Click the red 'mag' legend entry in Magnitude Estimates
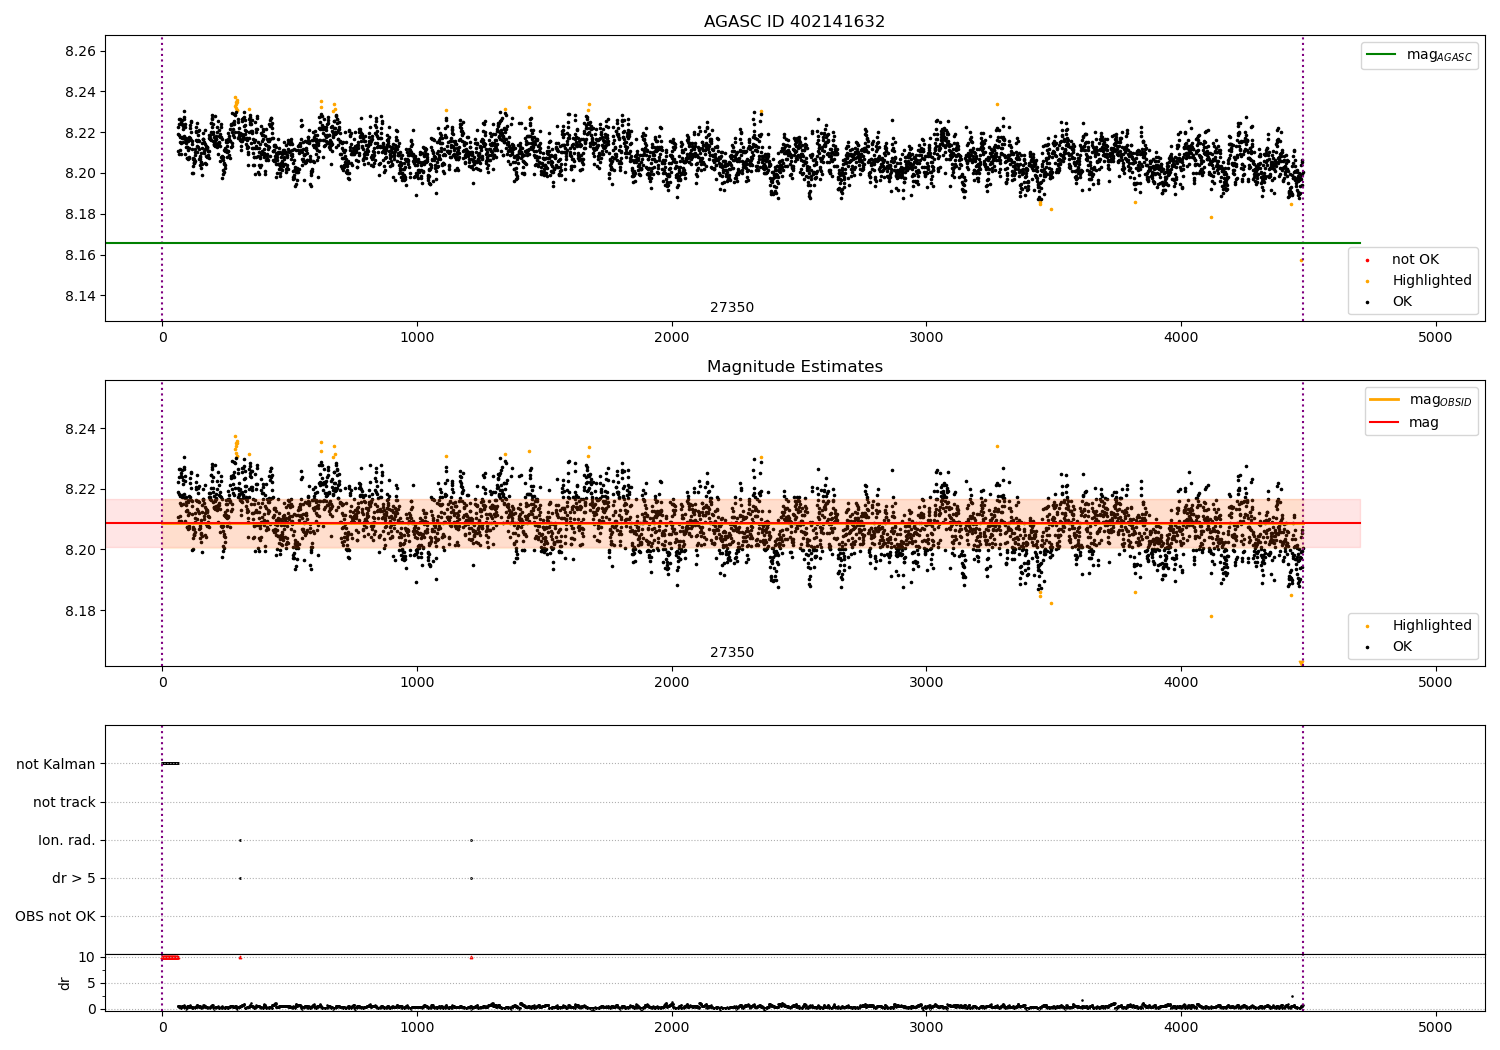1500x1050 pixels. click(1424, 423)
